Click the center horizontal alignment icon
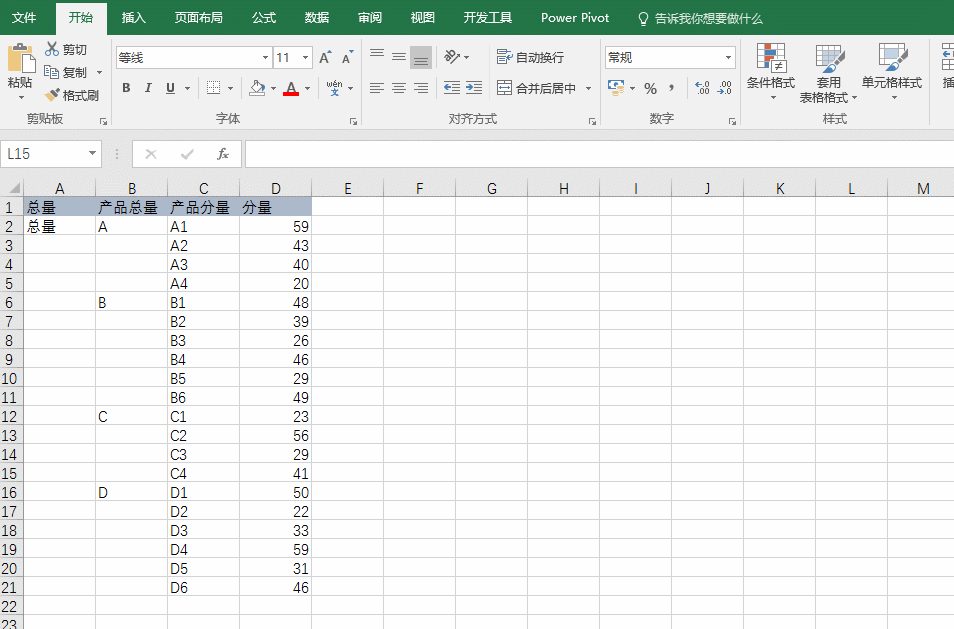Screen dimensions: 954x629 (399, 88)
